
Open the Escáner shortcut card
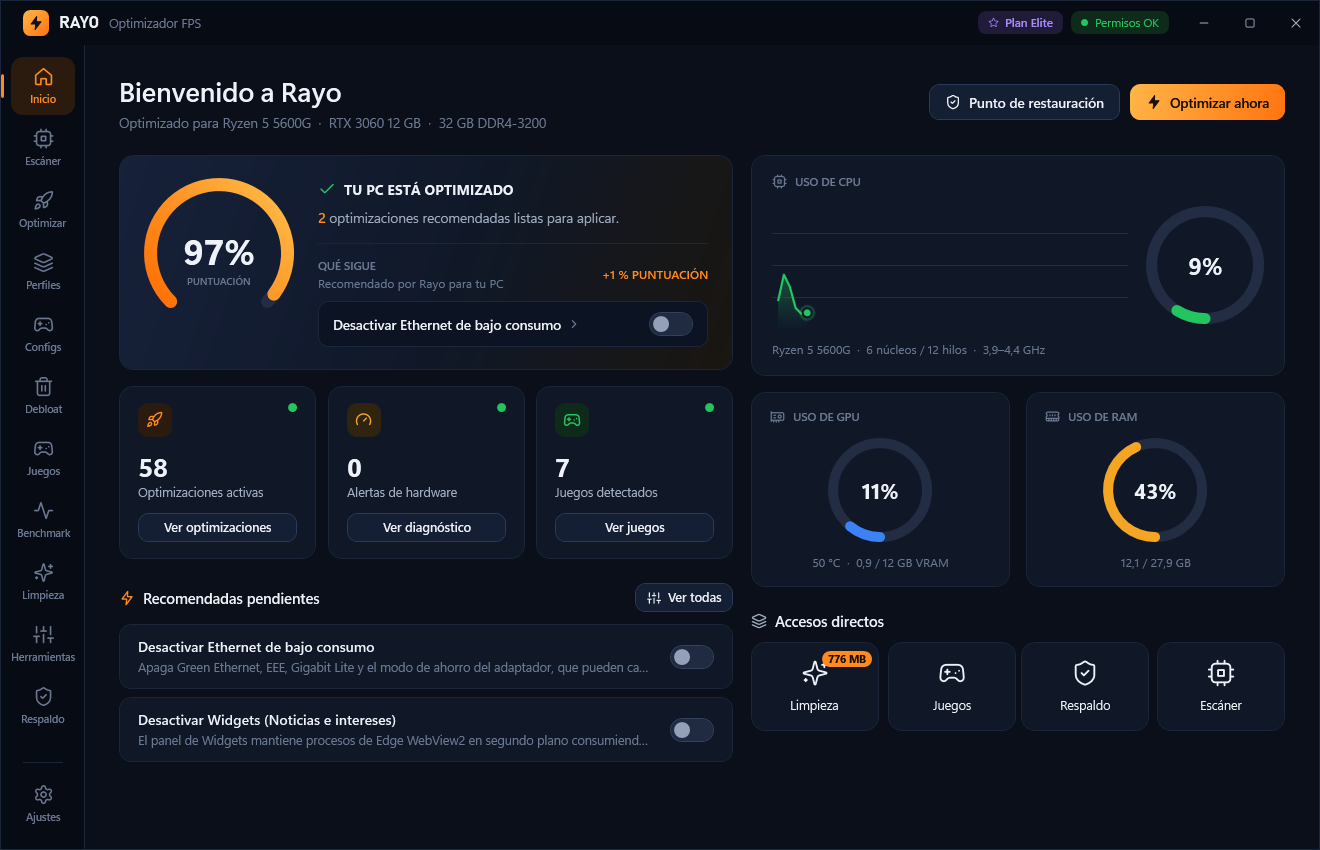[1221, 685]
